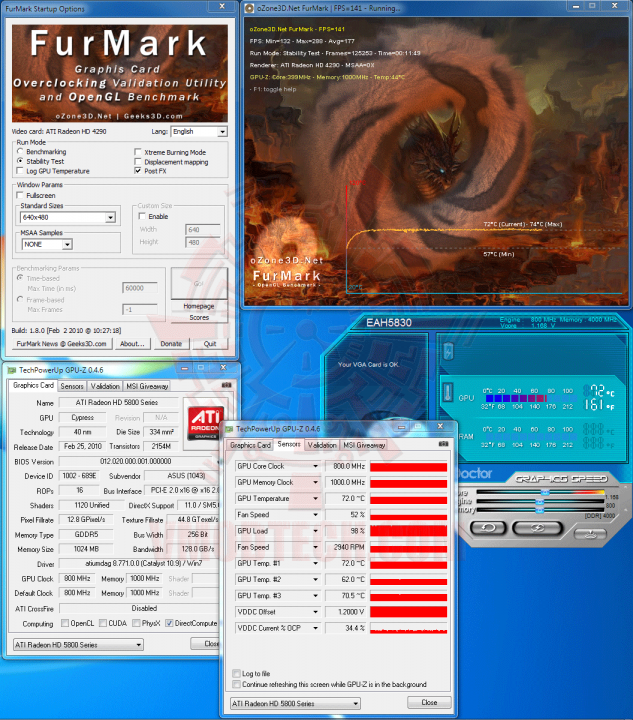Click the GPU-Z title icon of Sensors window
The height and width of the screenshot is (720, 633).
[229, 429]
